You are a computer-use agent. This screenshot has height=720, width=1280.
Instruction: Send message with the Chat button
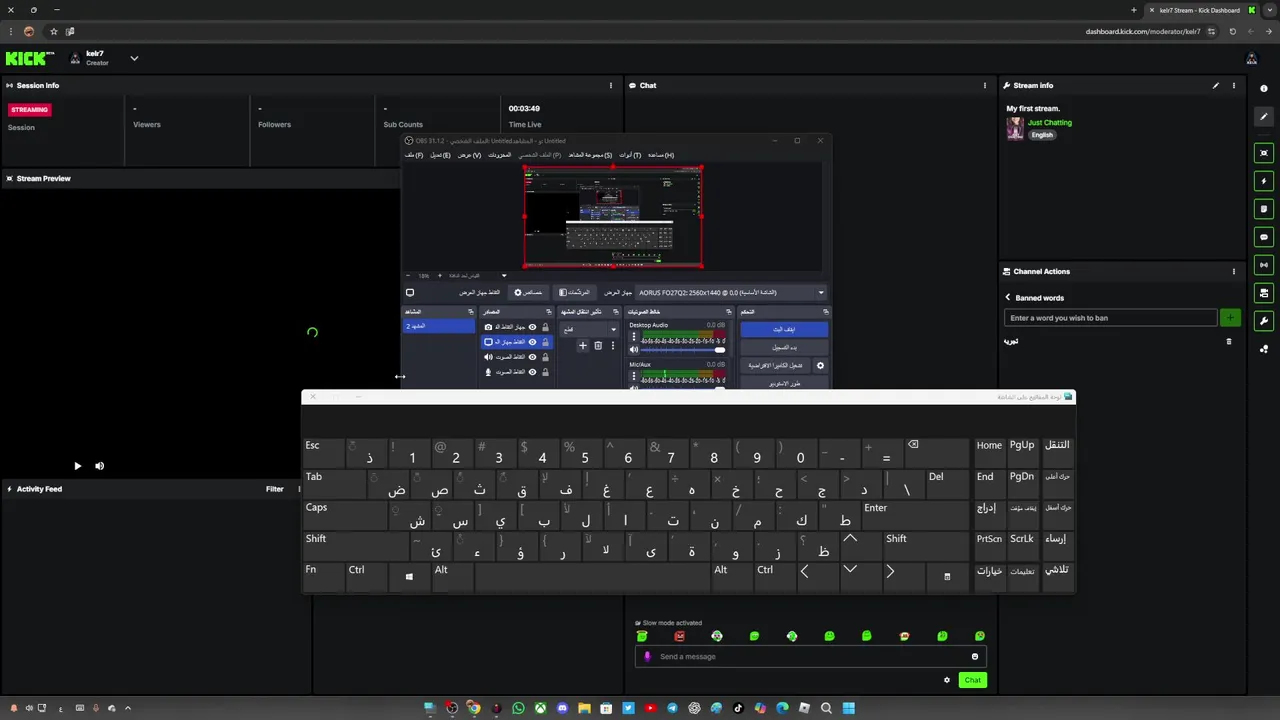click(972, 680)
